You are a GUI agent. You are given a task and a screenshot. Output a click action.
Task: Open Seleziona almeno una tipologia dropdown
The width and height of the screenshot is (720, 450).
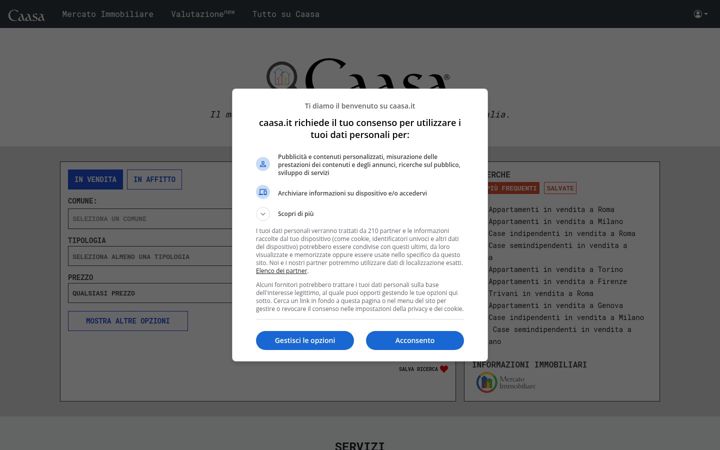150,256
